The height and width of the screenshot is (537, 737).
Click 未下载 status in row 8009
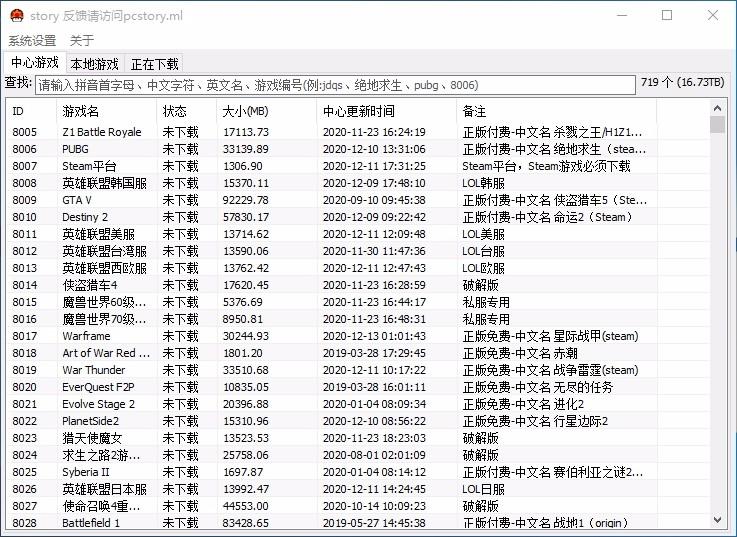pos(180,200)
